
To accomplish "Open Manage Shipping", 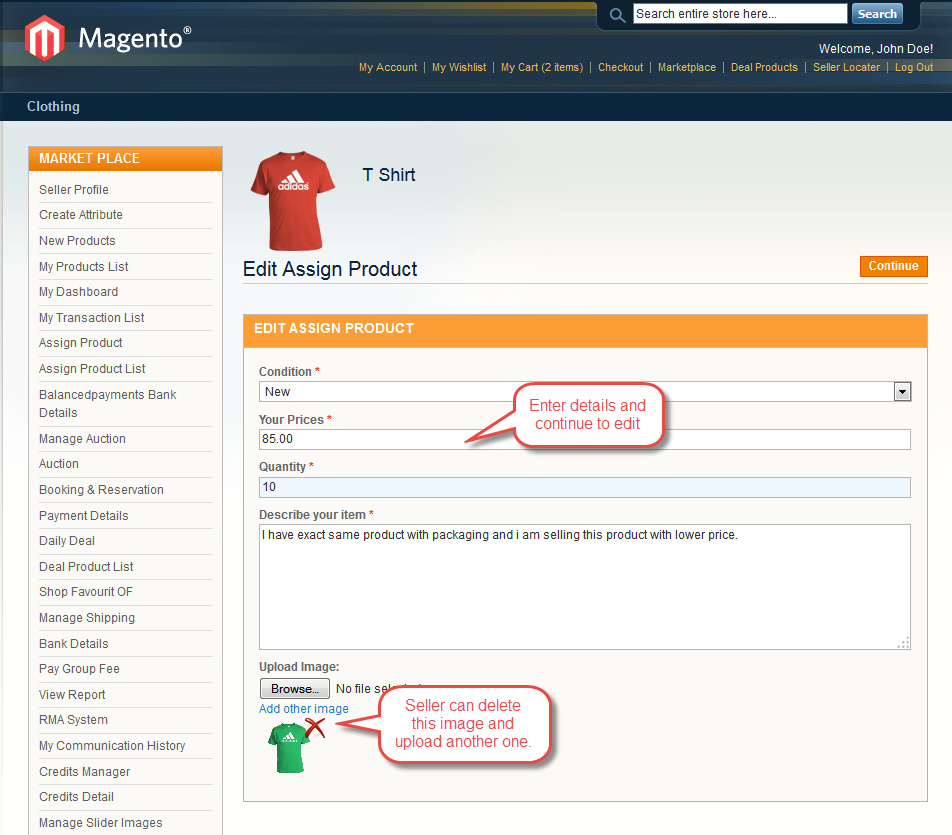I will 87,618.
